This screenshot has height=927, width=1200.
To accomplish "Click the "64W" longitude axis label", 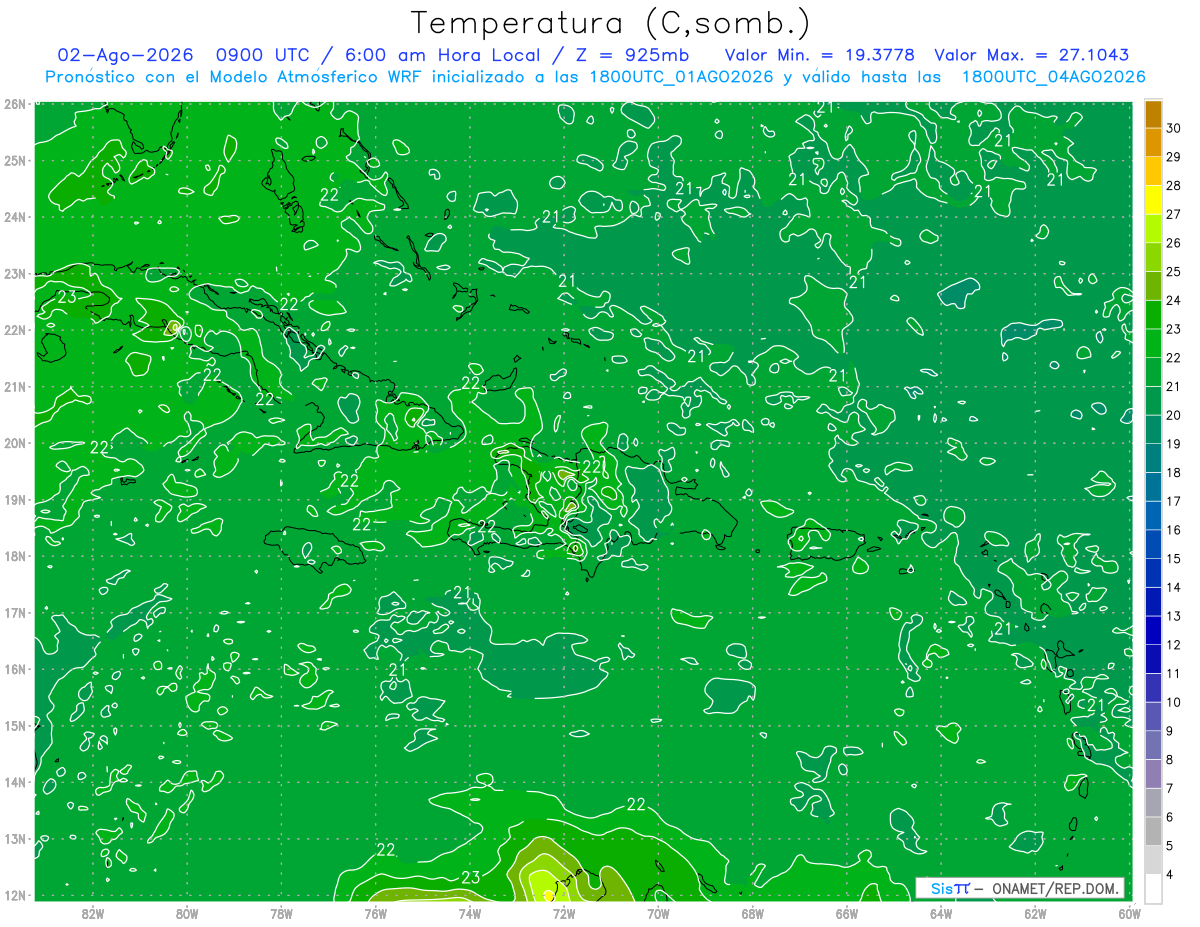I will click(x=940, y=913).
